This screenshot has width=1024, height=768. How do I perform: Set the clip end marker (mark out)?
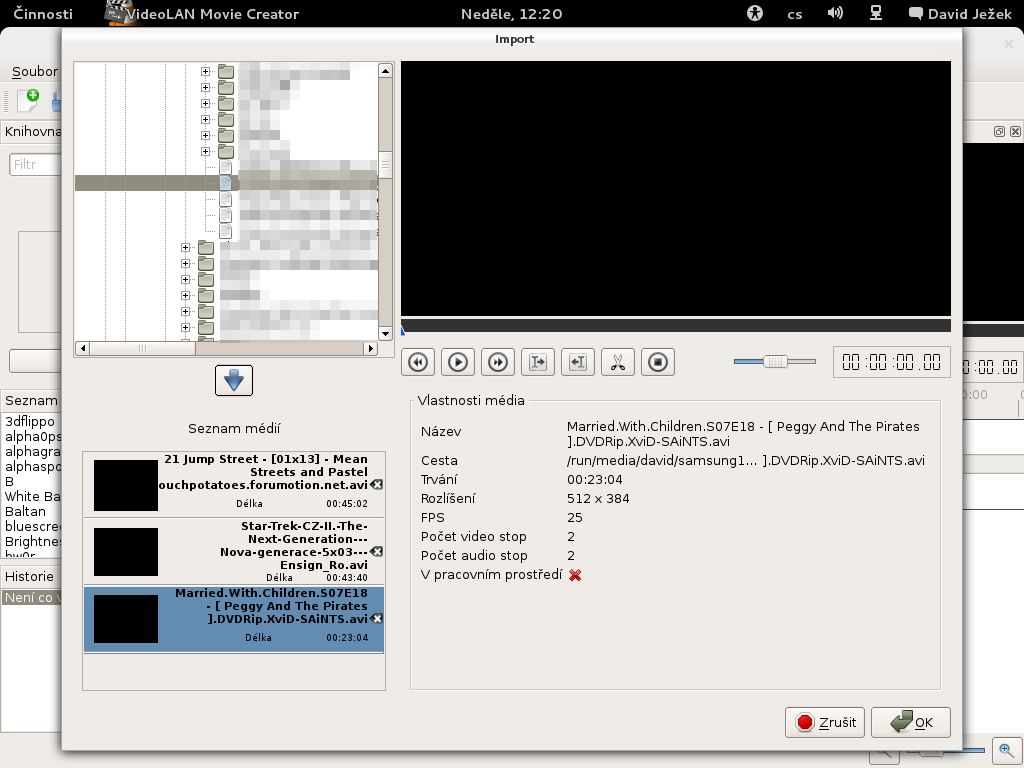pos(578,362)
